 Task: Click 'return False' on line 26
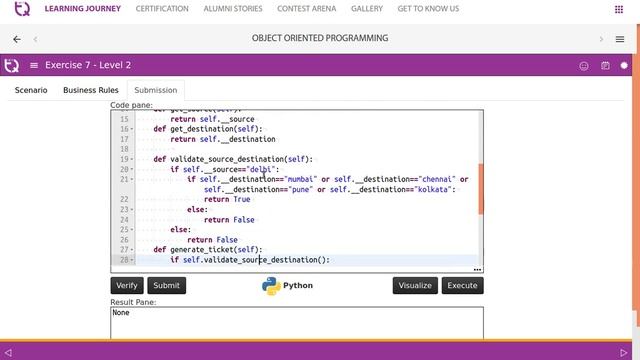pos(212,240)
